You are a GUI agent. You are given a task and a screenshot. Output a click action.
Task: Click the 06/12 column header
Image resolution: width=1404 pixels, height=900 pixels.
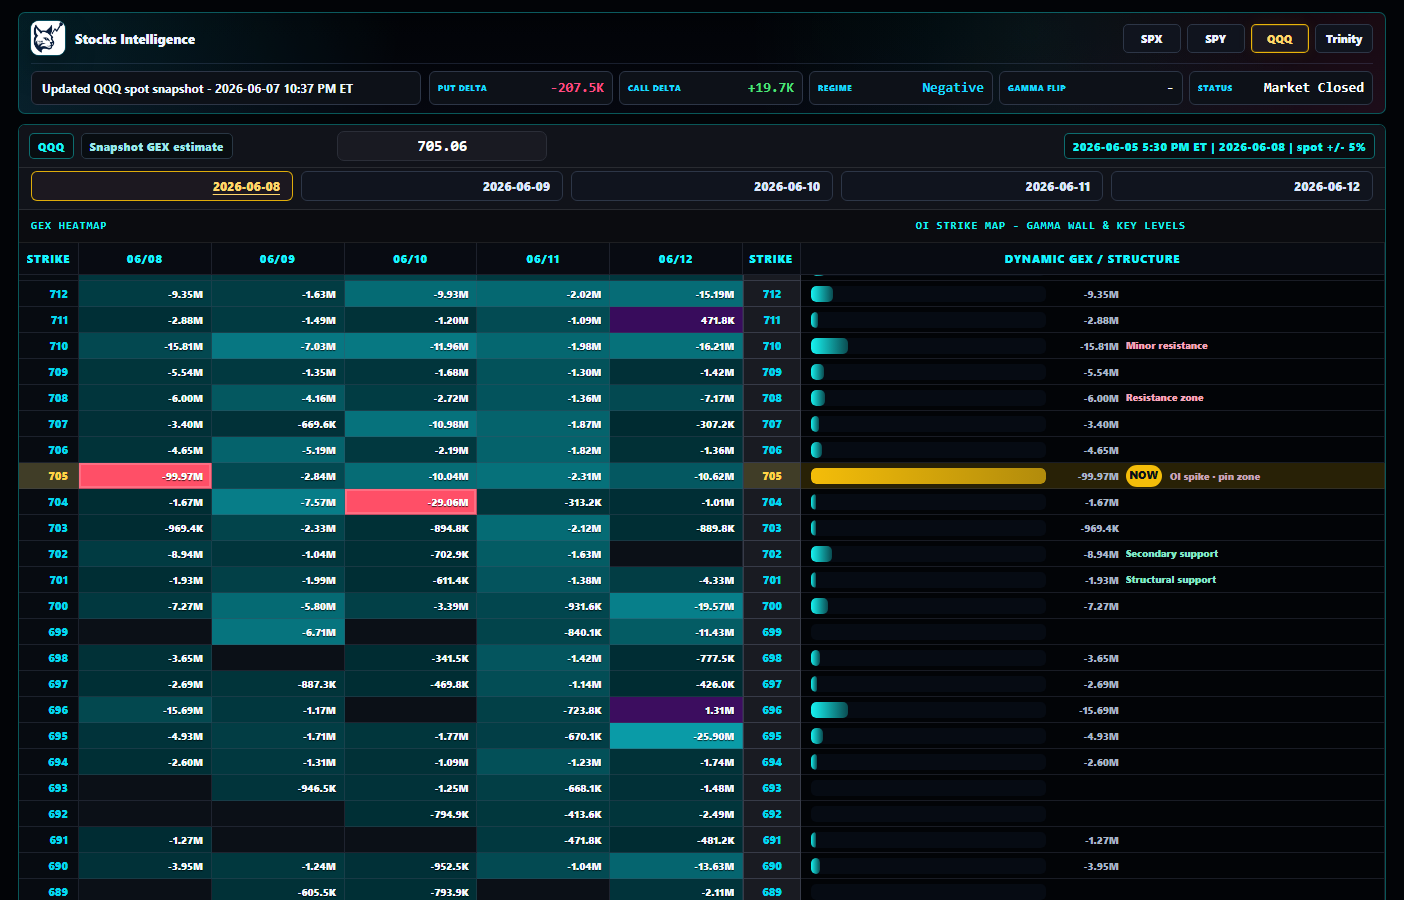tap(675, 259)
